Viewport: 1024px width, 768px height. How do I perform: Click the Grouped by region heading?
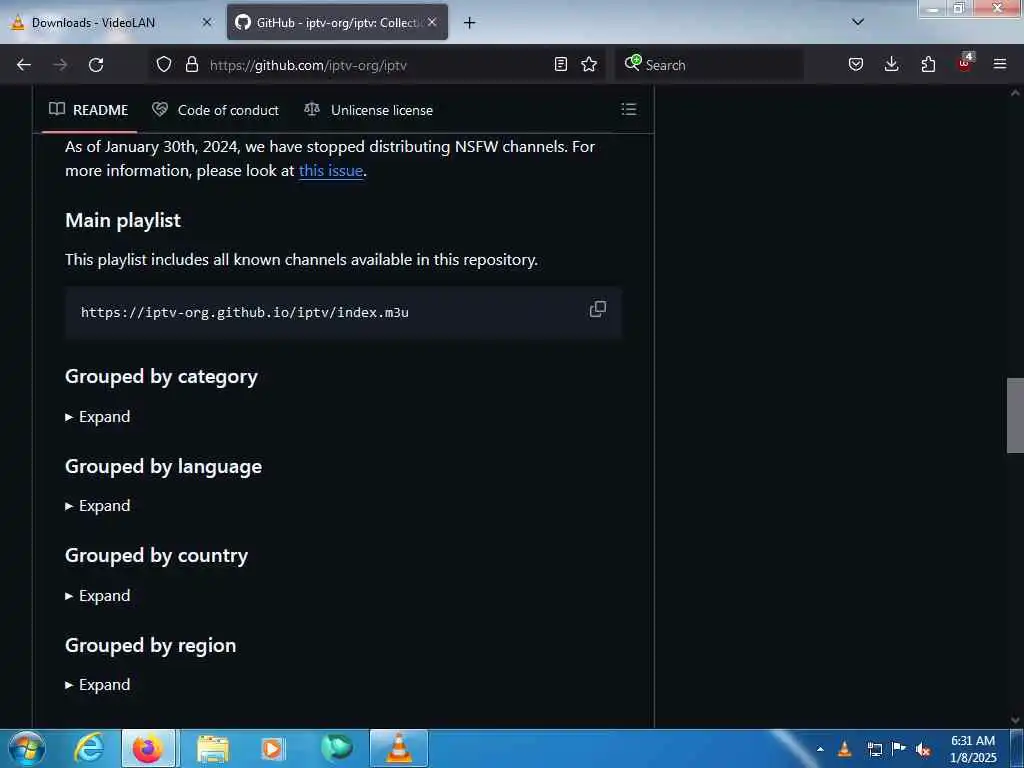point(150,645)
